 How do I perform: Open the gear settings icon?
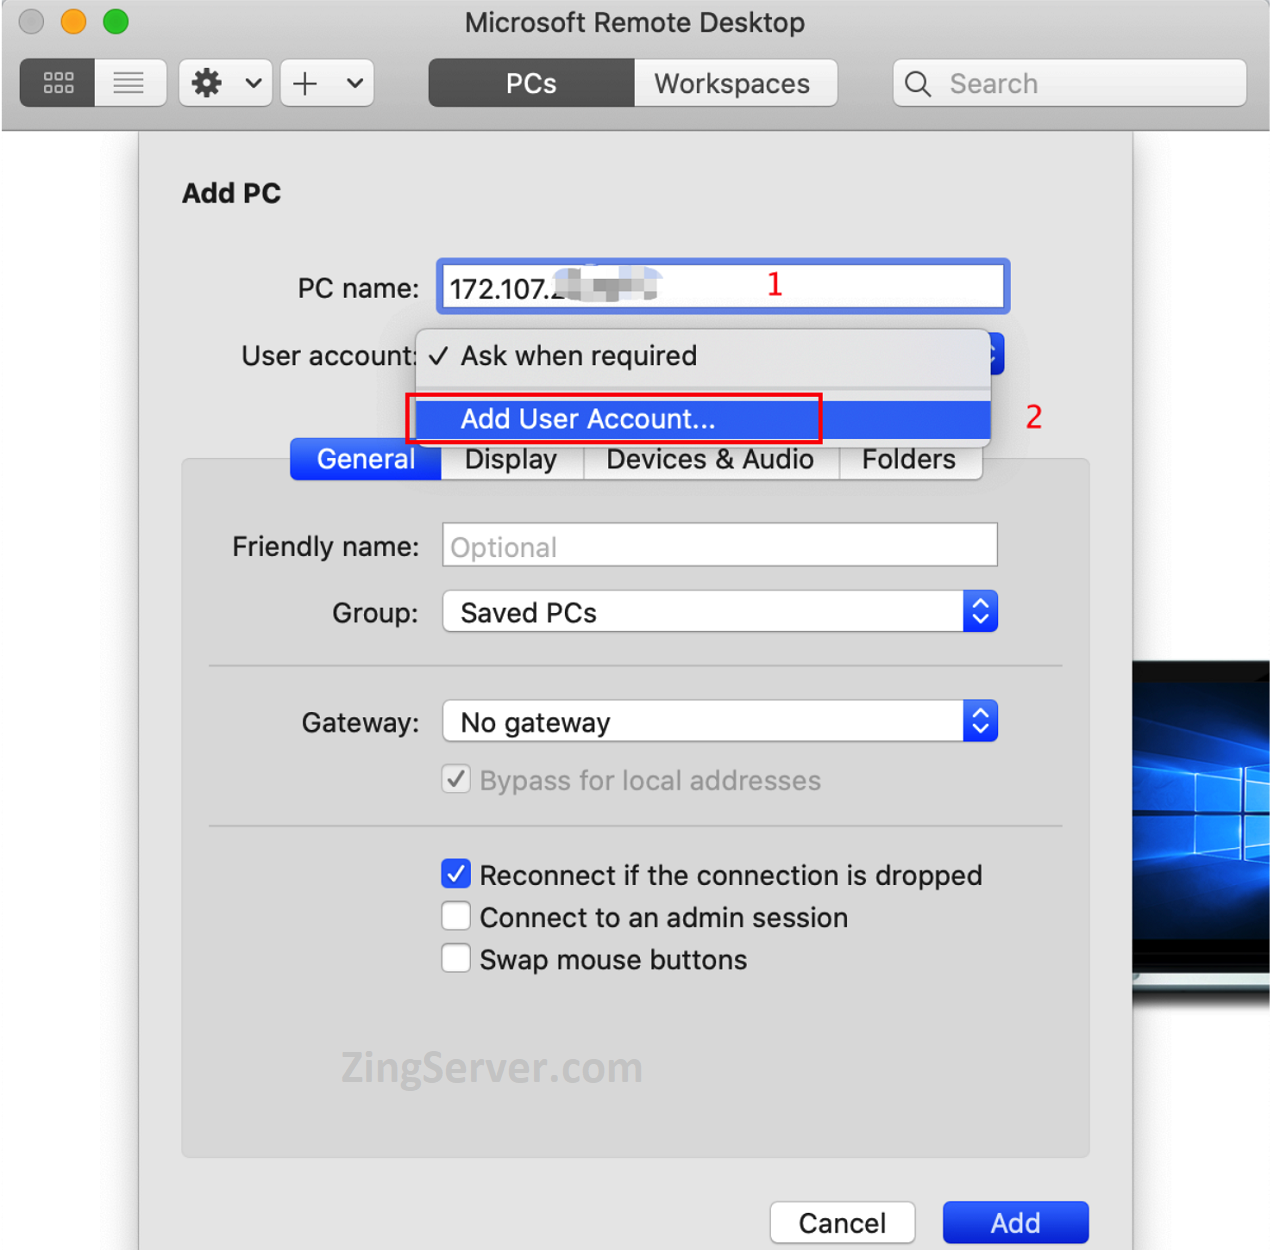[207, 83]
